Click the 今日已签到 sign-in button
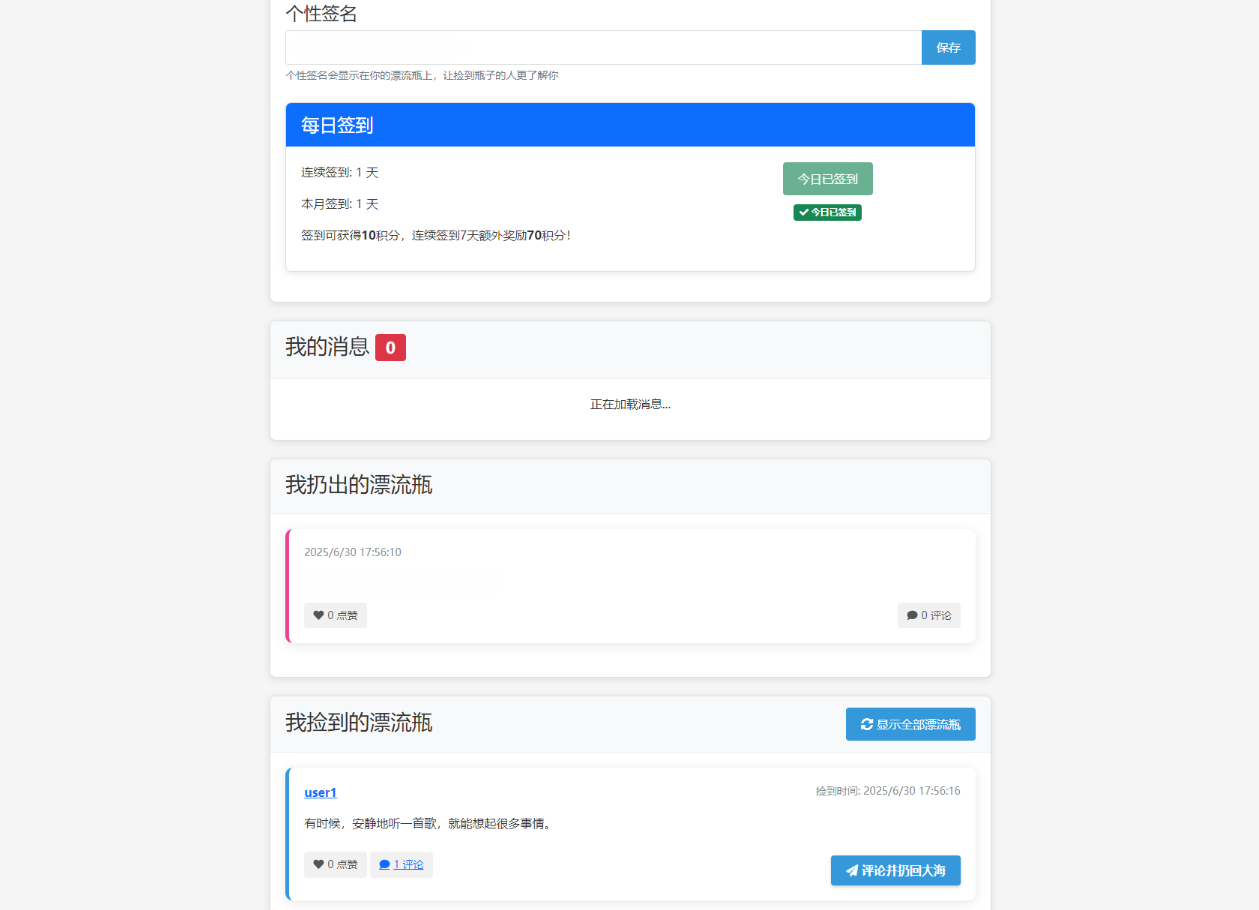The width and height of the screenshot is (1259, 910). 827,179
